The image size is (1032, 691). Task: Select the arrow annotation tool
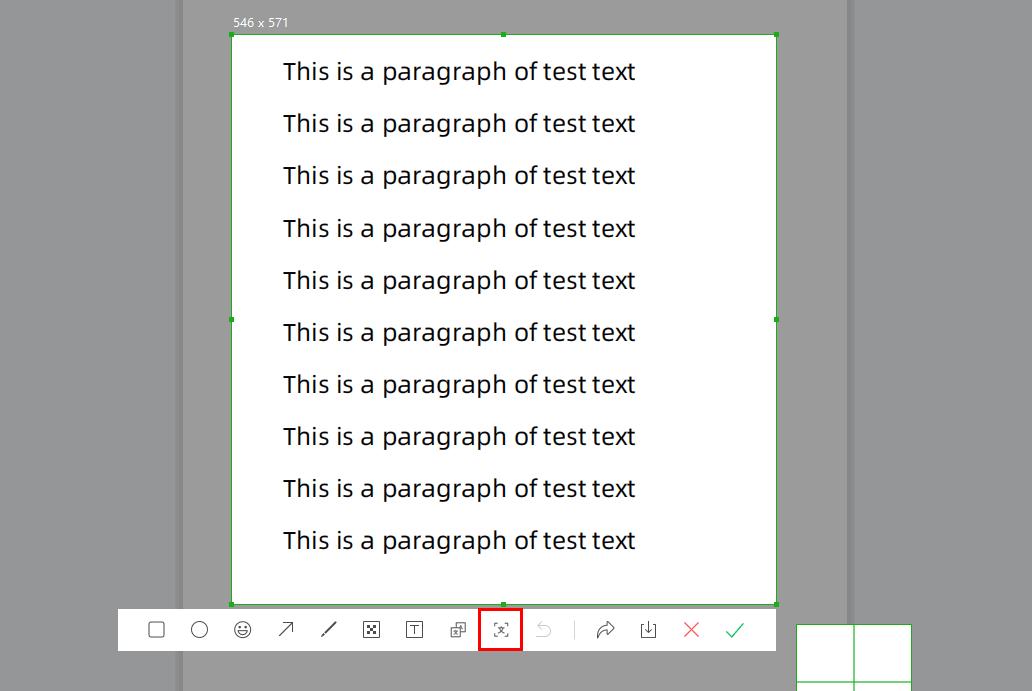pos(286,630)
